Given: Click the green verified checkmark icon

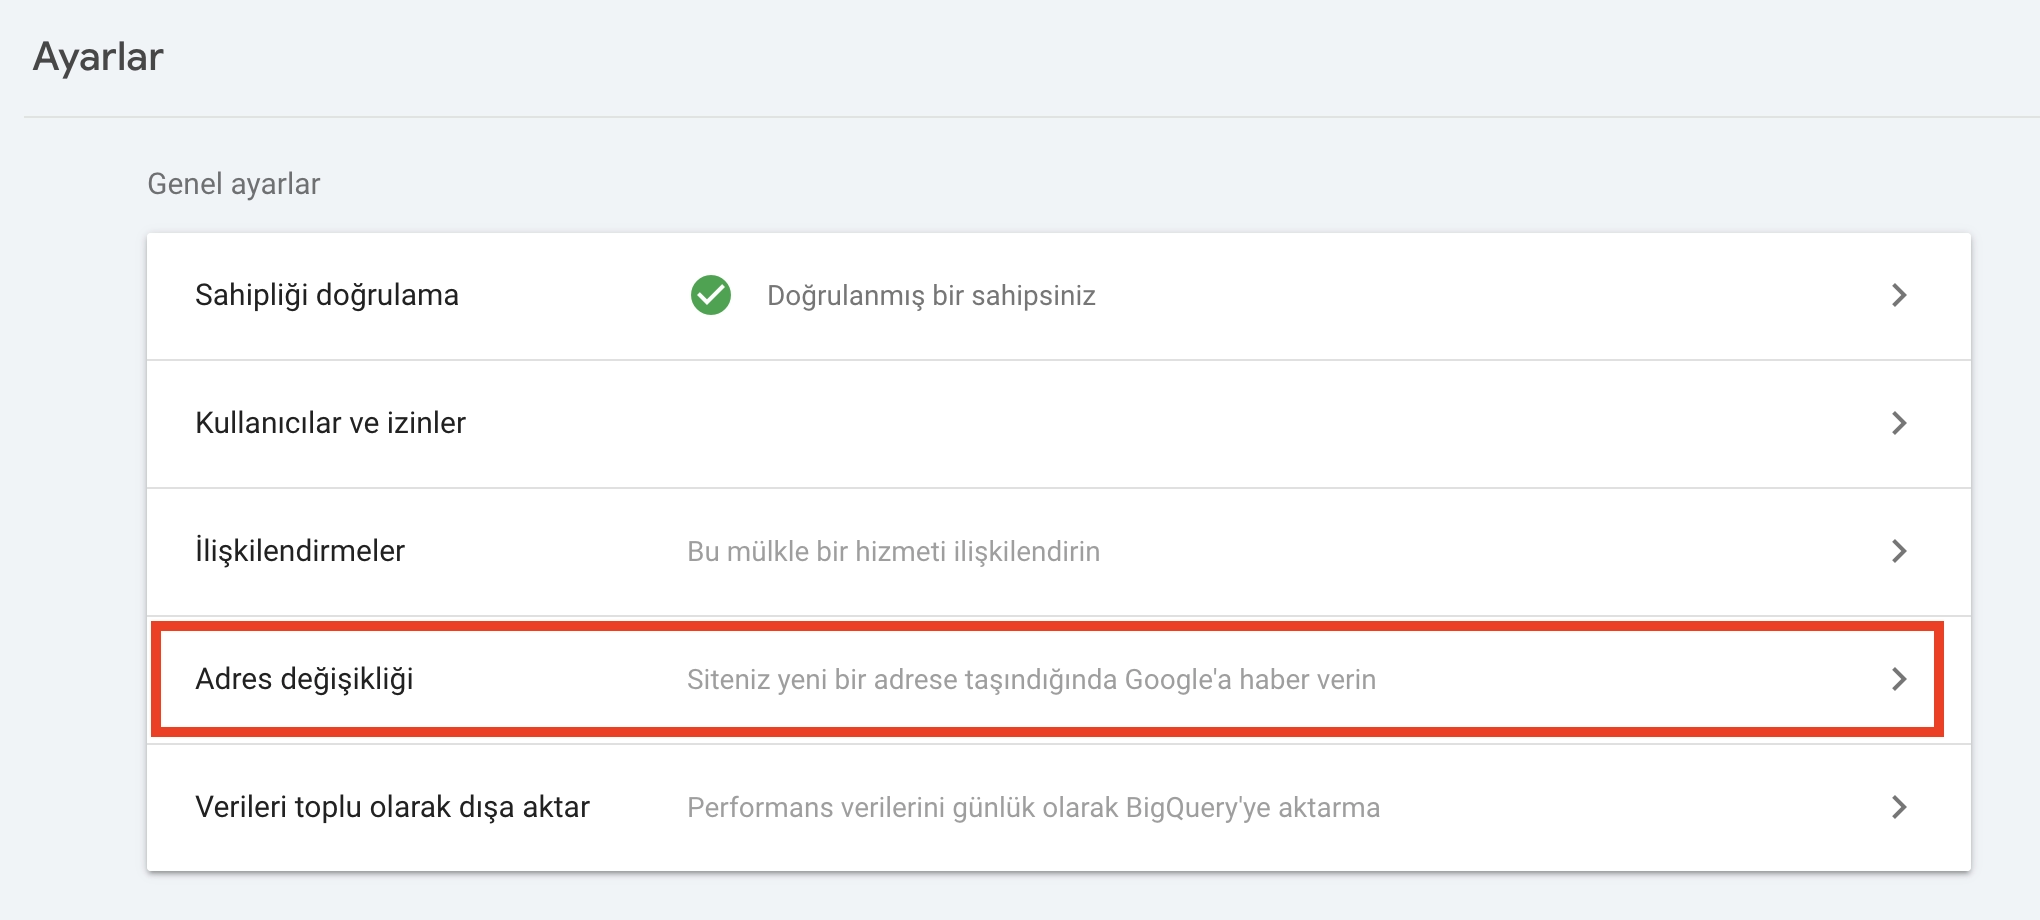Looking at the screenshot, I should pos(711,295).
